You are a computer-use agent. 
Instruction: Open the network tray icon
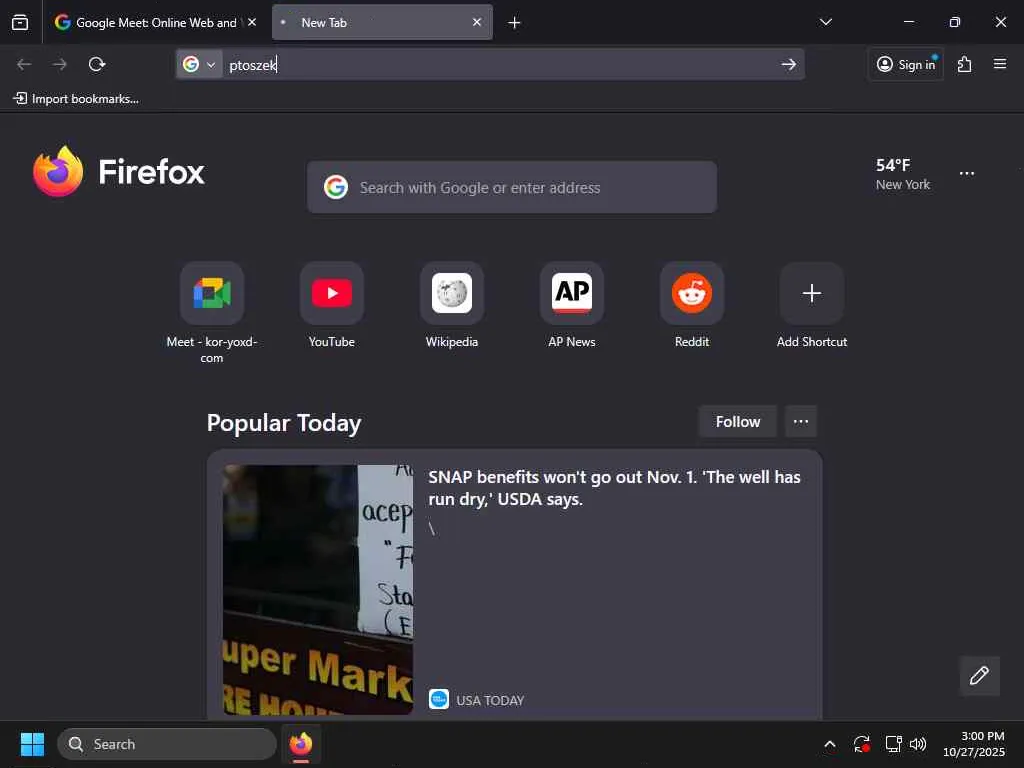tap(893, 744)
